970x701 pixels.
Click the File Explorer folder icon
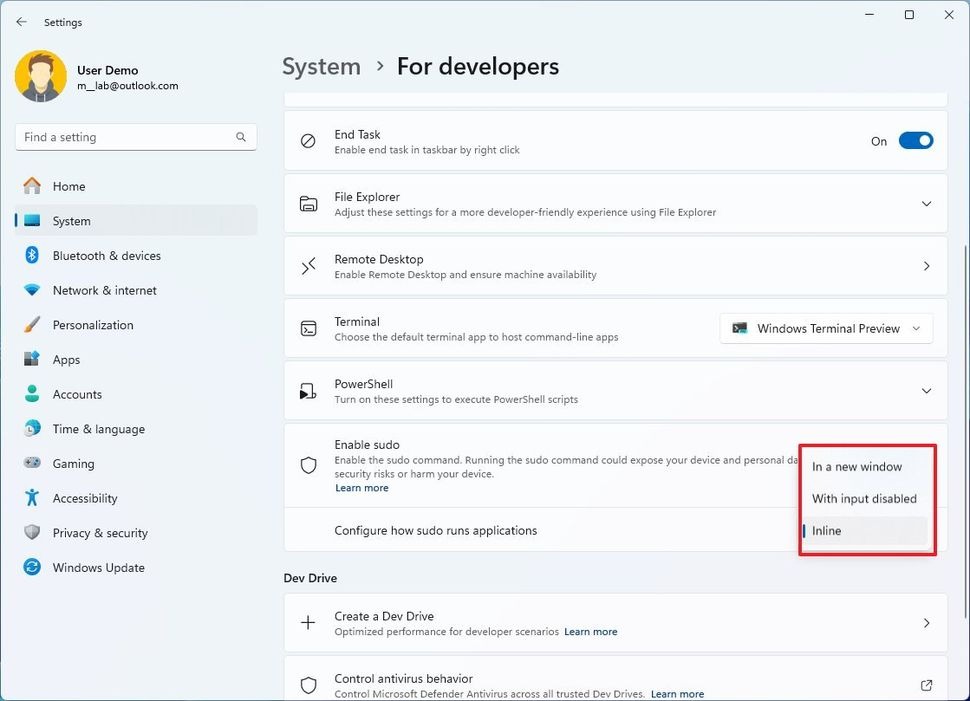pos(308,204)
